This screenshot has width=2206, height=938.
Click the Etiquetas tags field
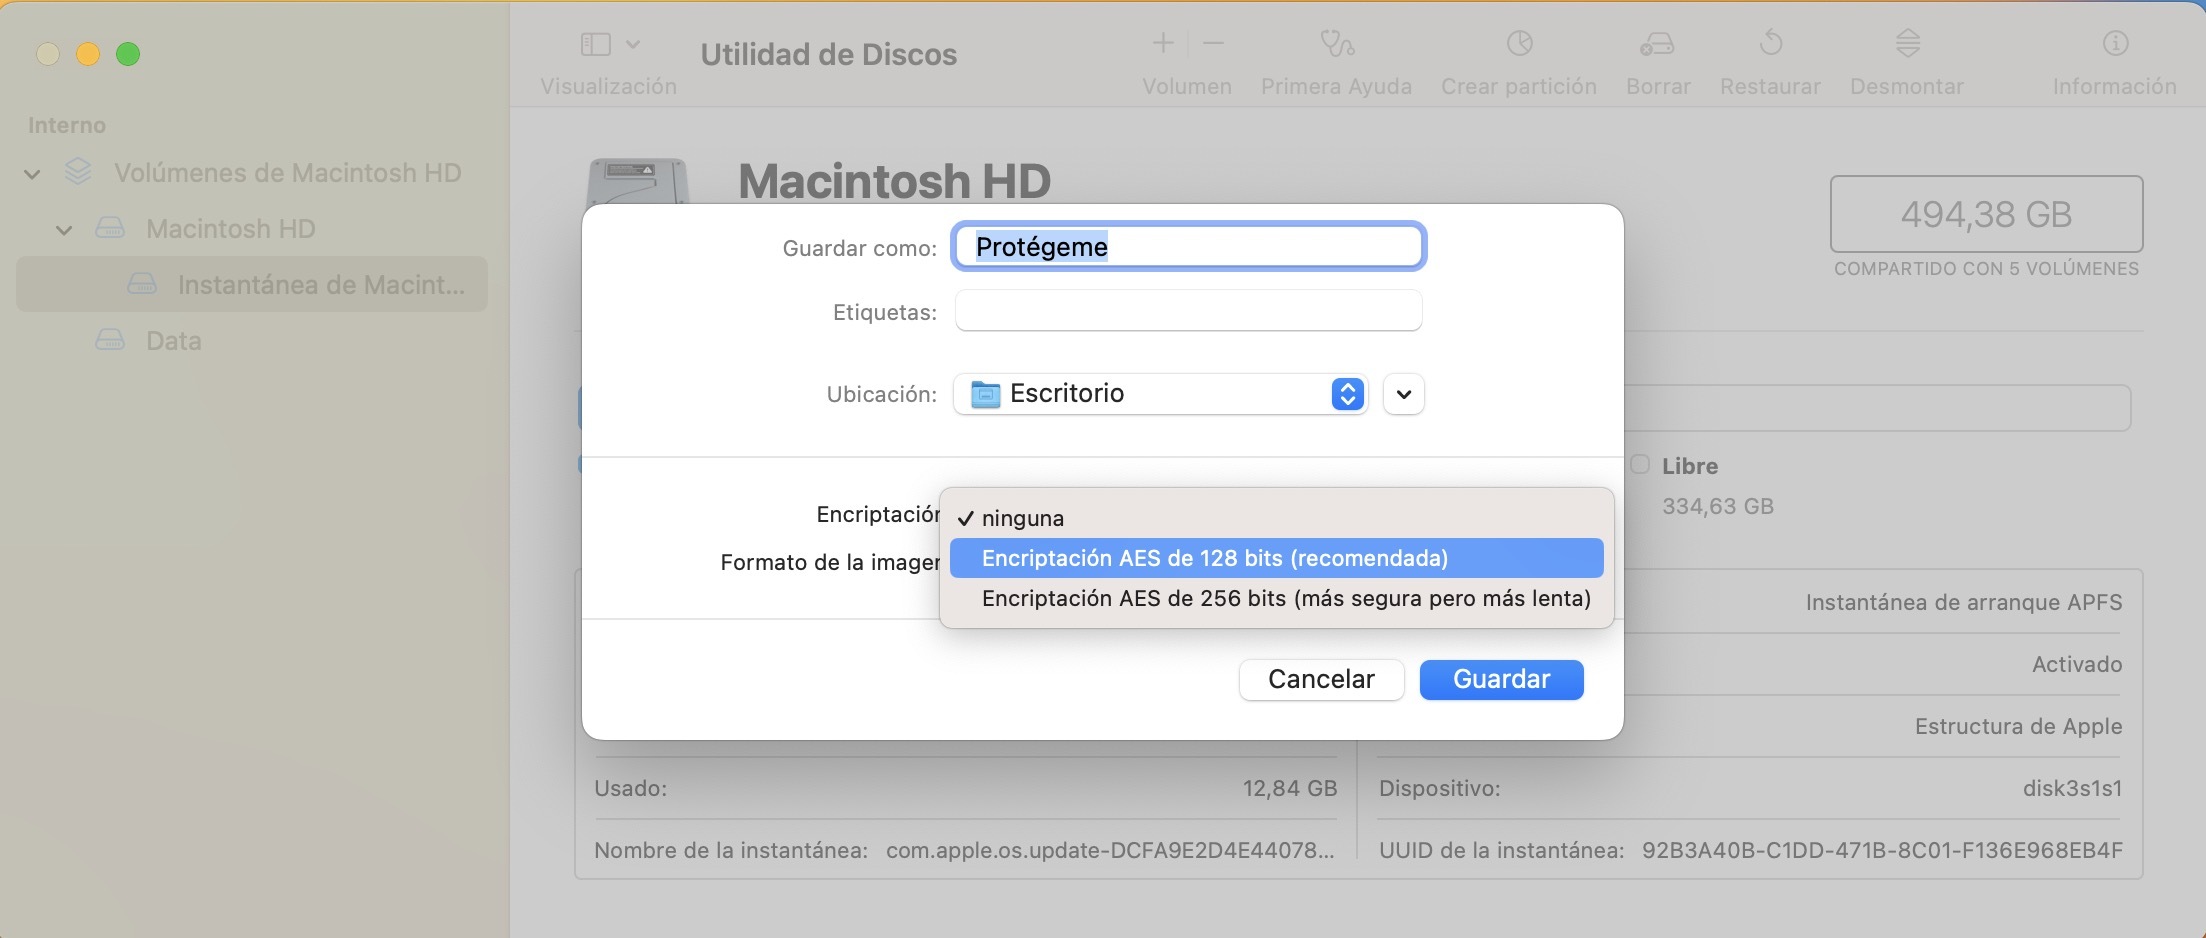(1188, 311)
